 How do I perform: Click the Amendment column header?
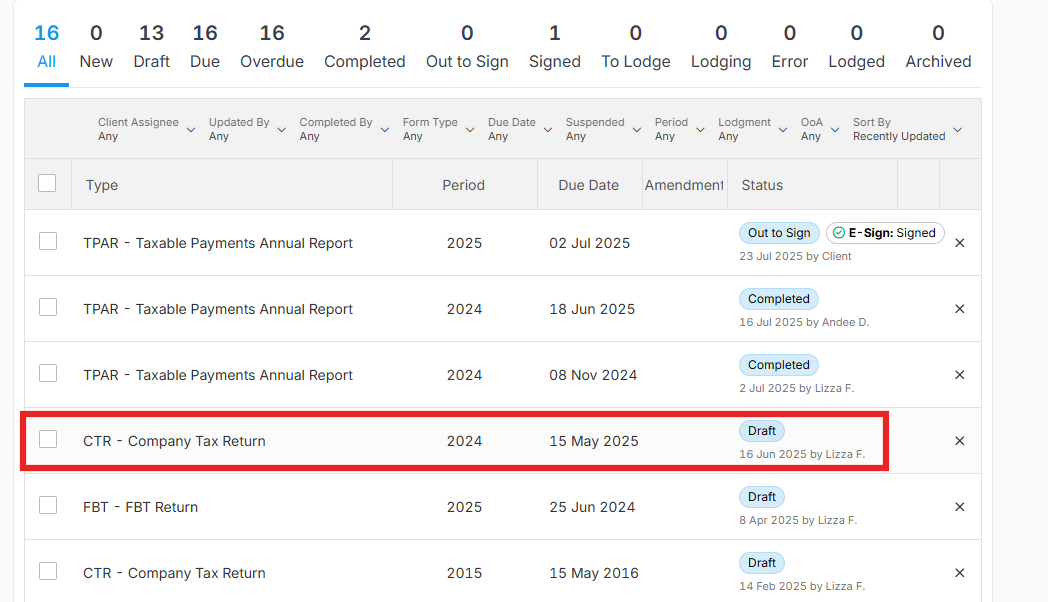click(x=684, y=185)
